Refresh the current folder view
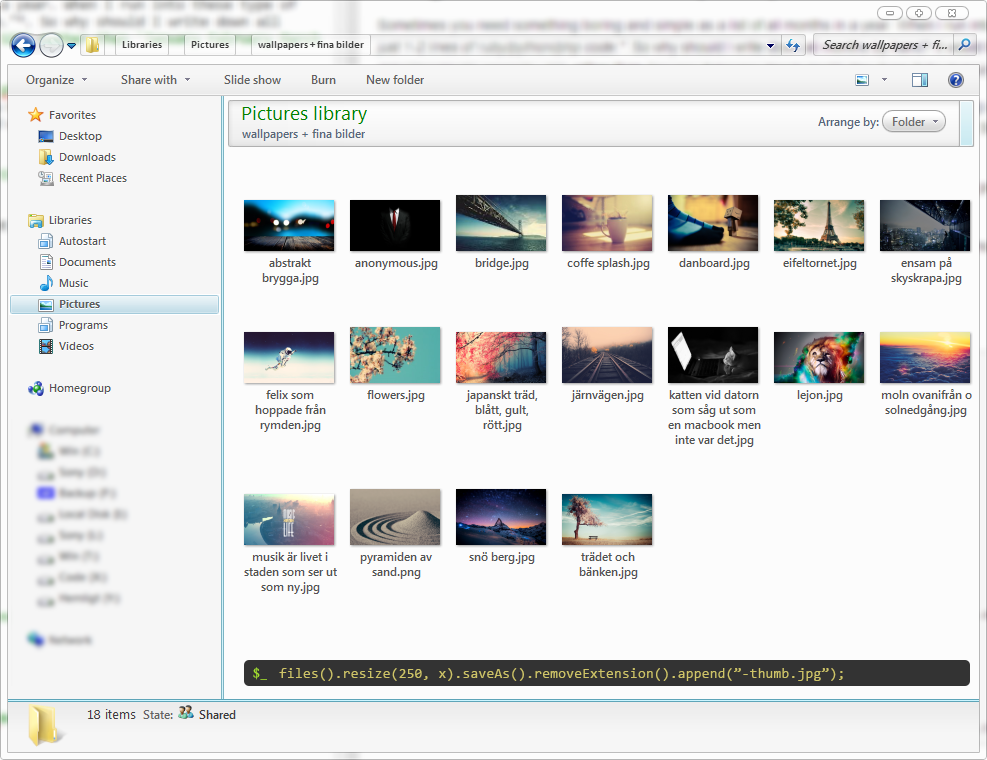 pos(792,45)
